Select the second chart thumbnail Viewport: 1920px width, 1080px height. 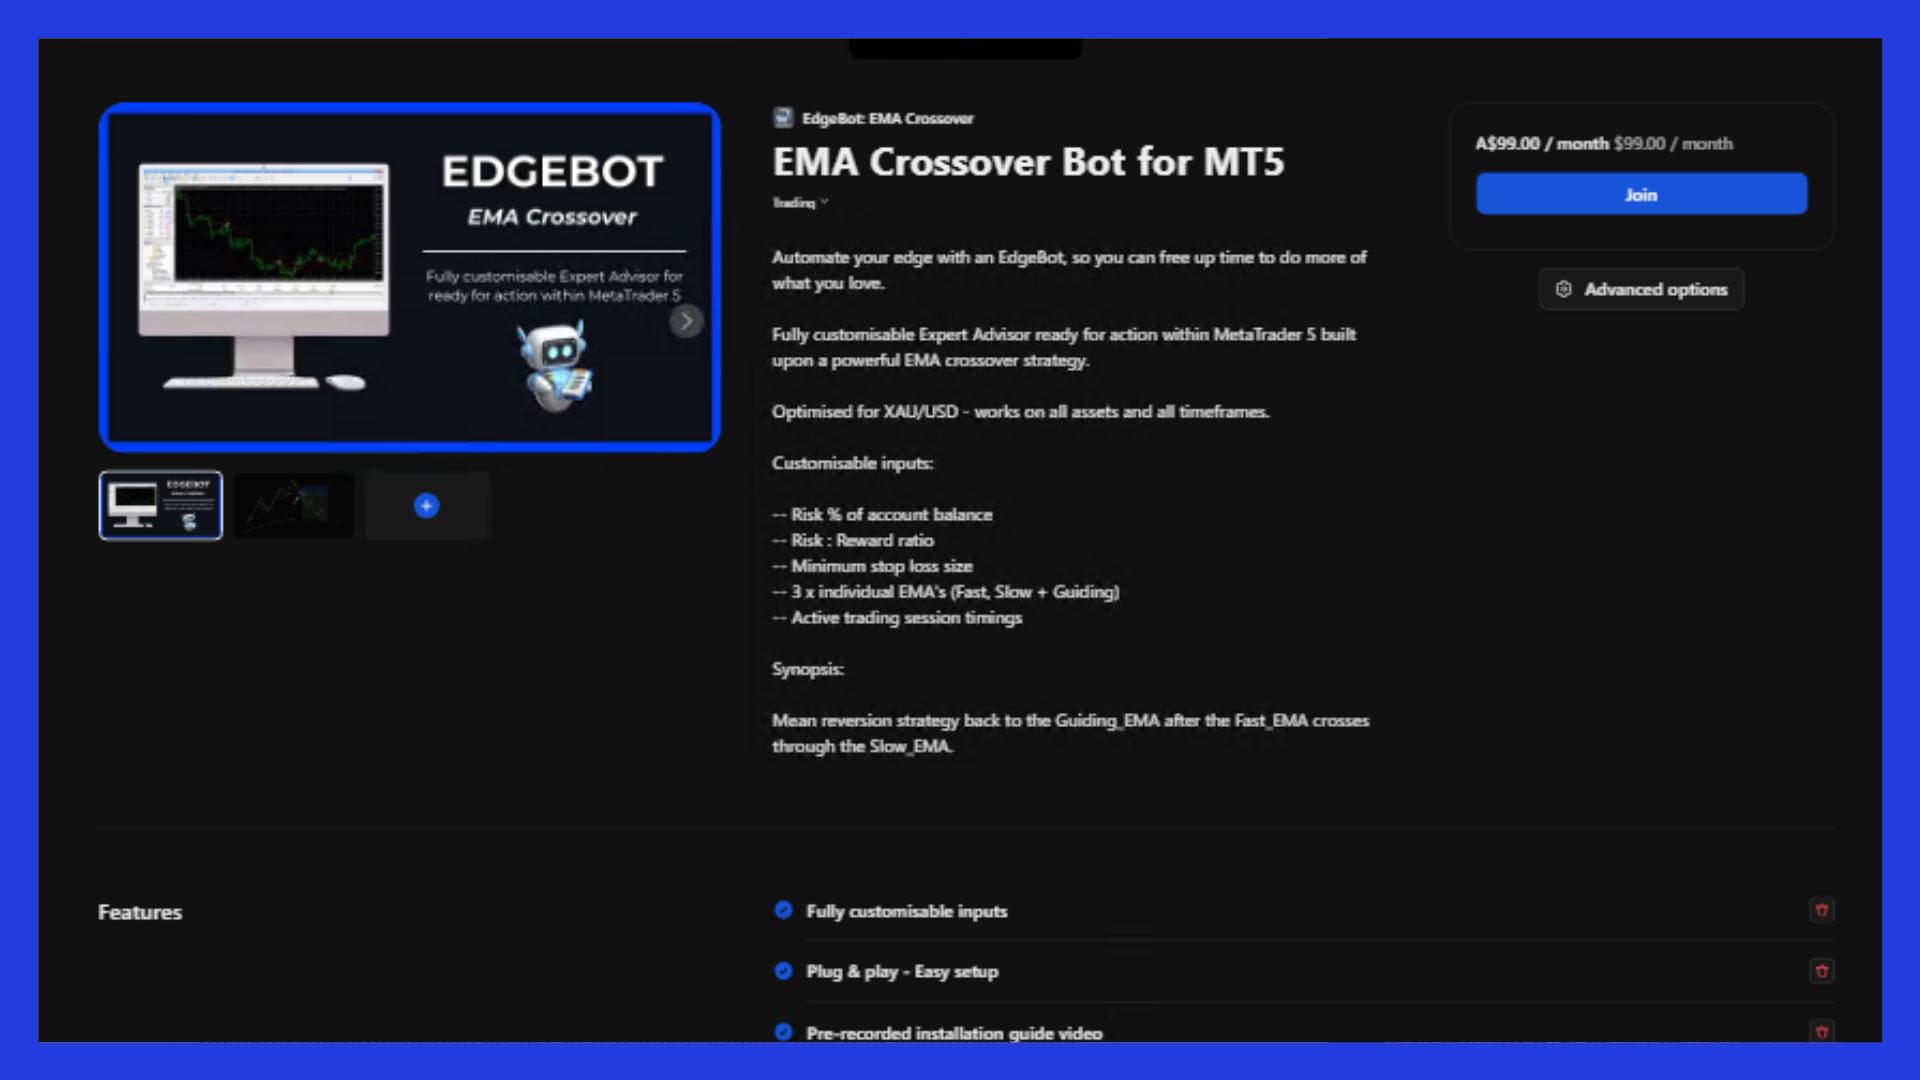[293, 506]
